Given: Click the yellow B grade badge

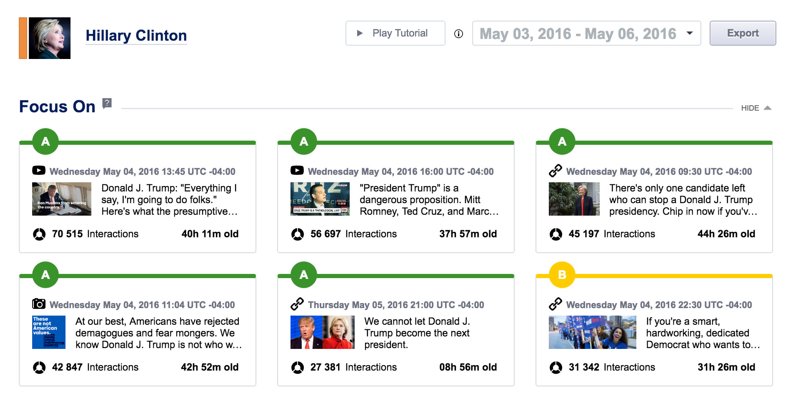Looking at the screenshot, I should pos(562,275).
